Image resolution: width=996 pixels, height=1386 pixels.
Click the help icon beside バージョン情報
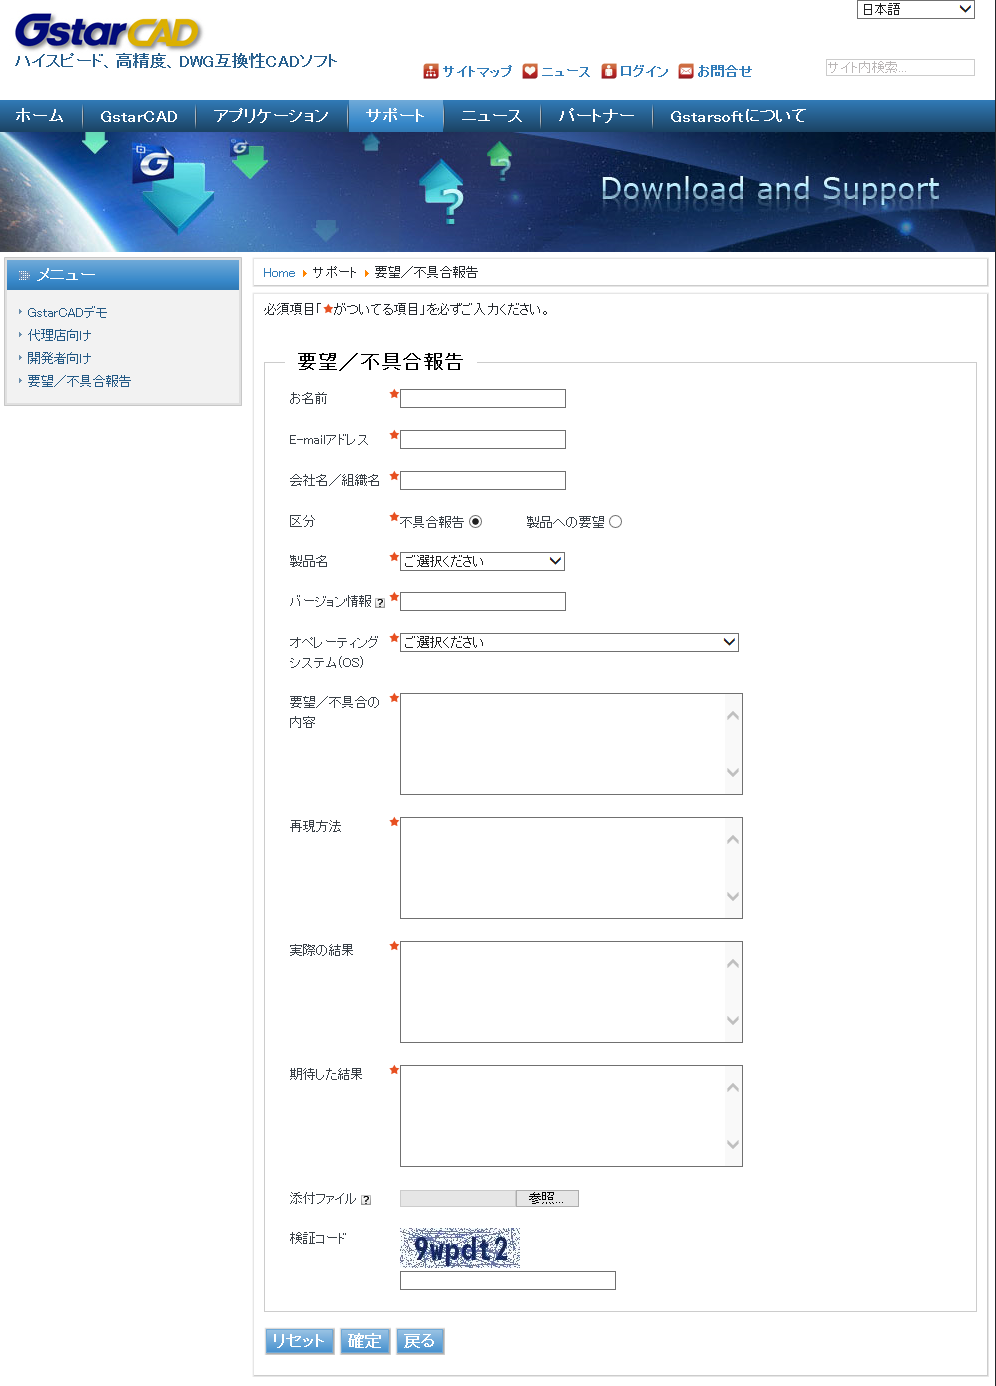380,603
